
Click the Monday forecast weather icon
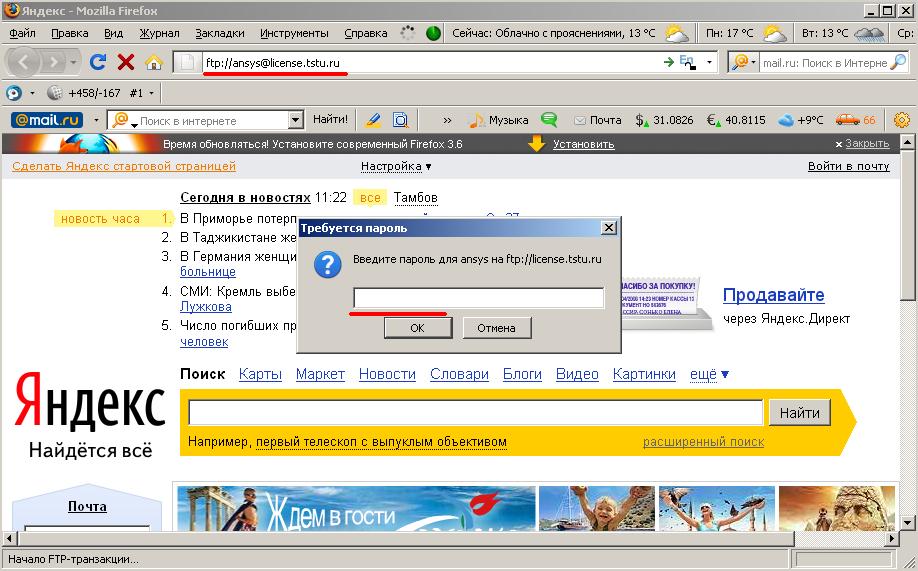tap(775, 33)
